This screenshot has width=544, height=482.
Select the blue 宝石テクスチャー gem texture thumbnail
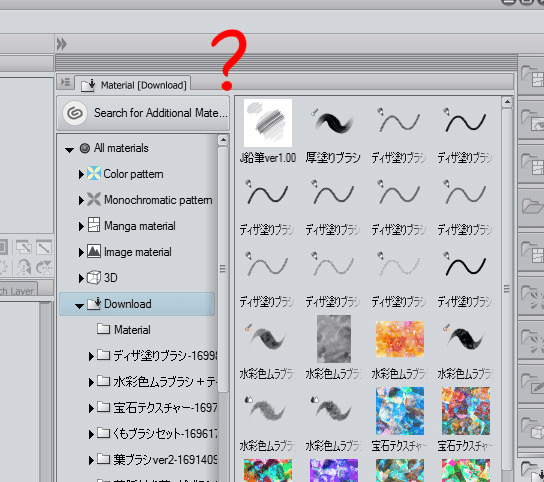coord(400,411)
